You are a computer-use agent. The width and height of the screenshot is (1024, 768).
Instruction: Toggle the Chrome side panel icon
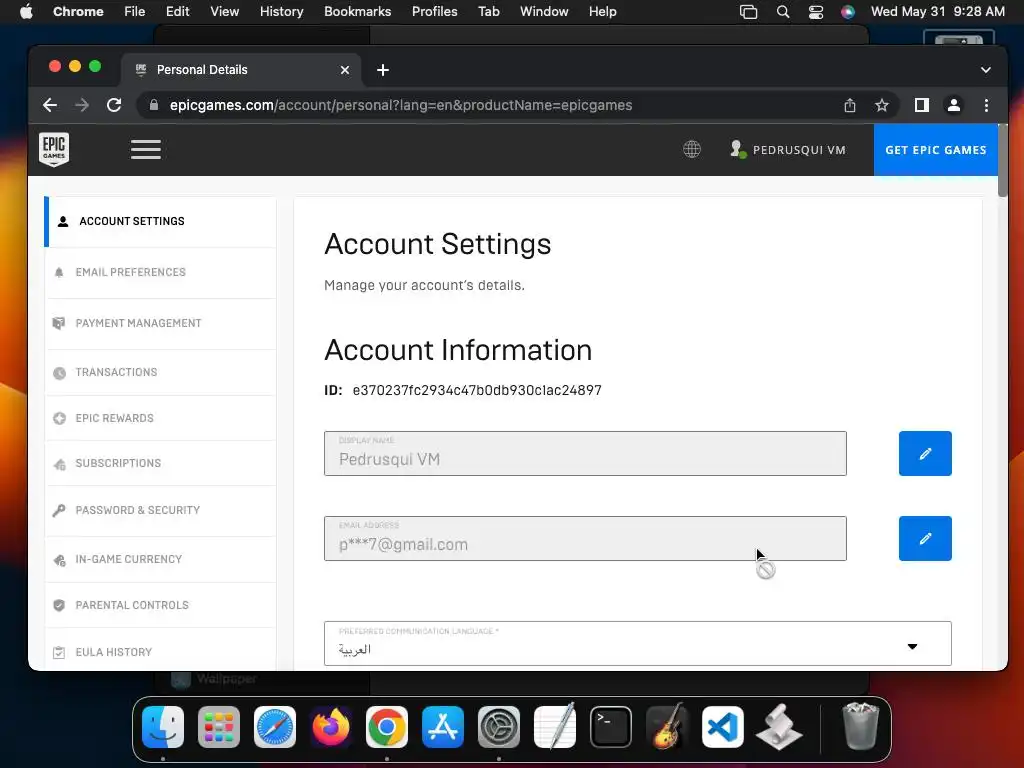tap(921, 105)
